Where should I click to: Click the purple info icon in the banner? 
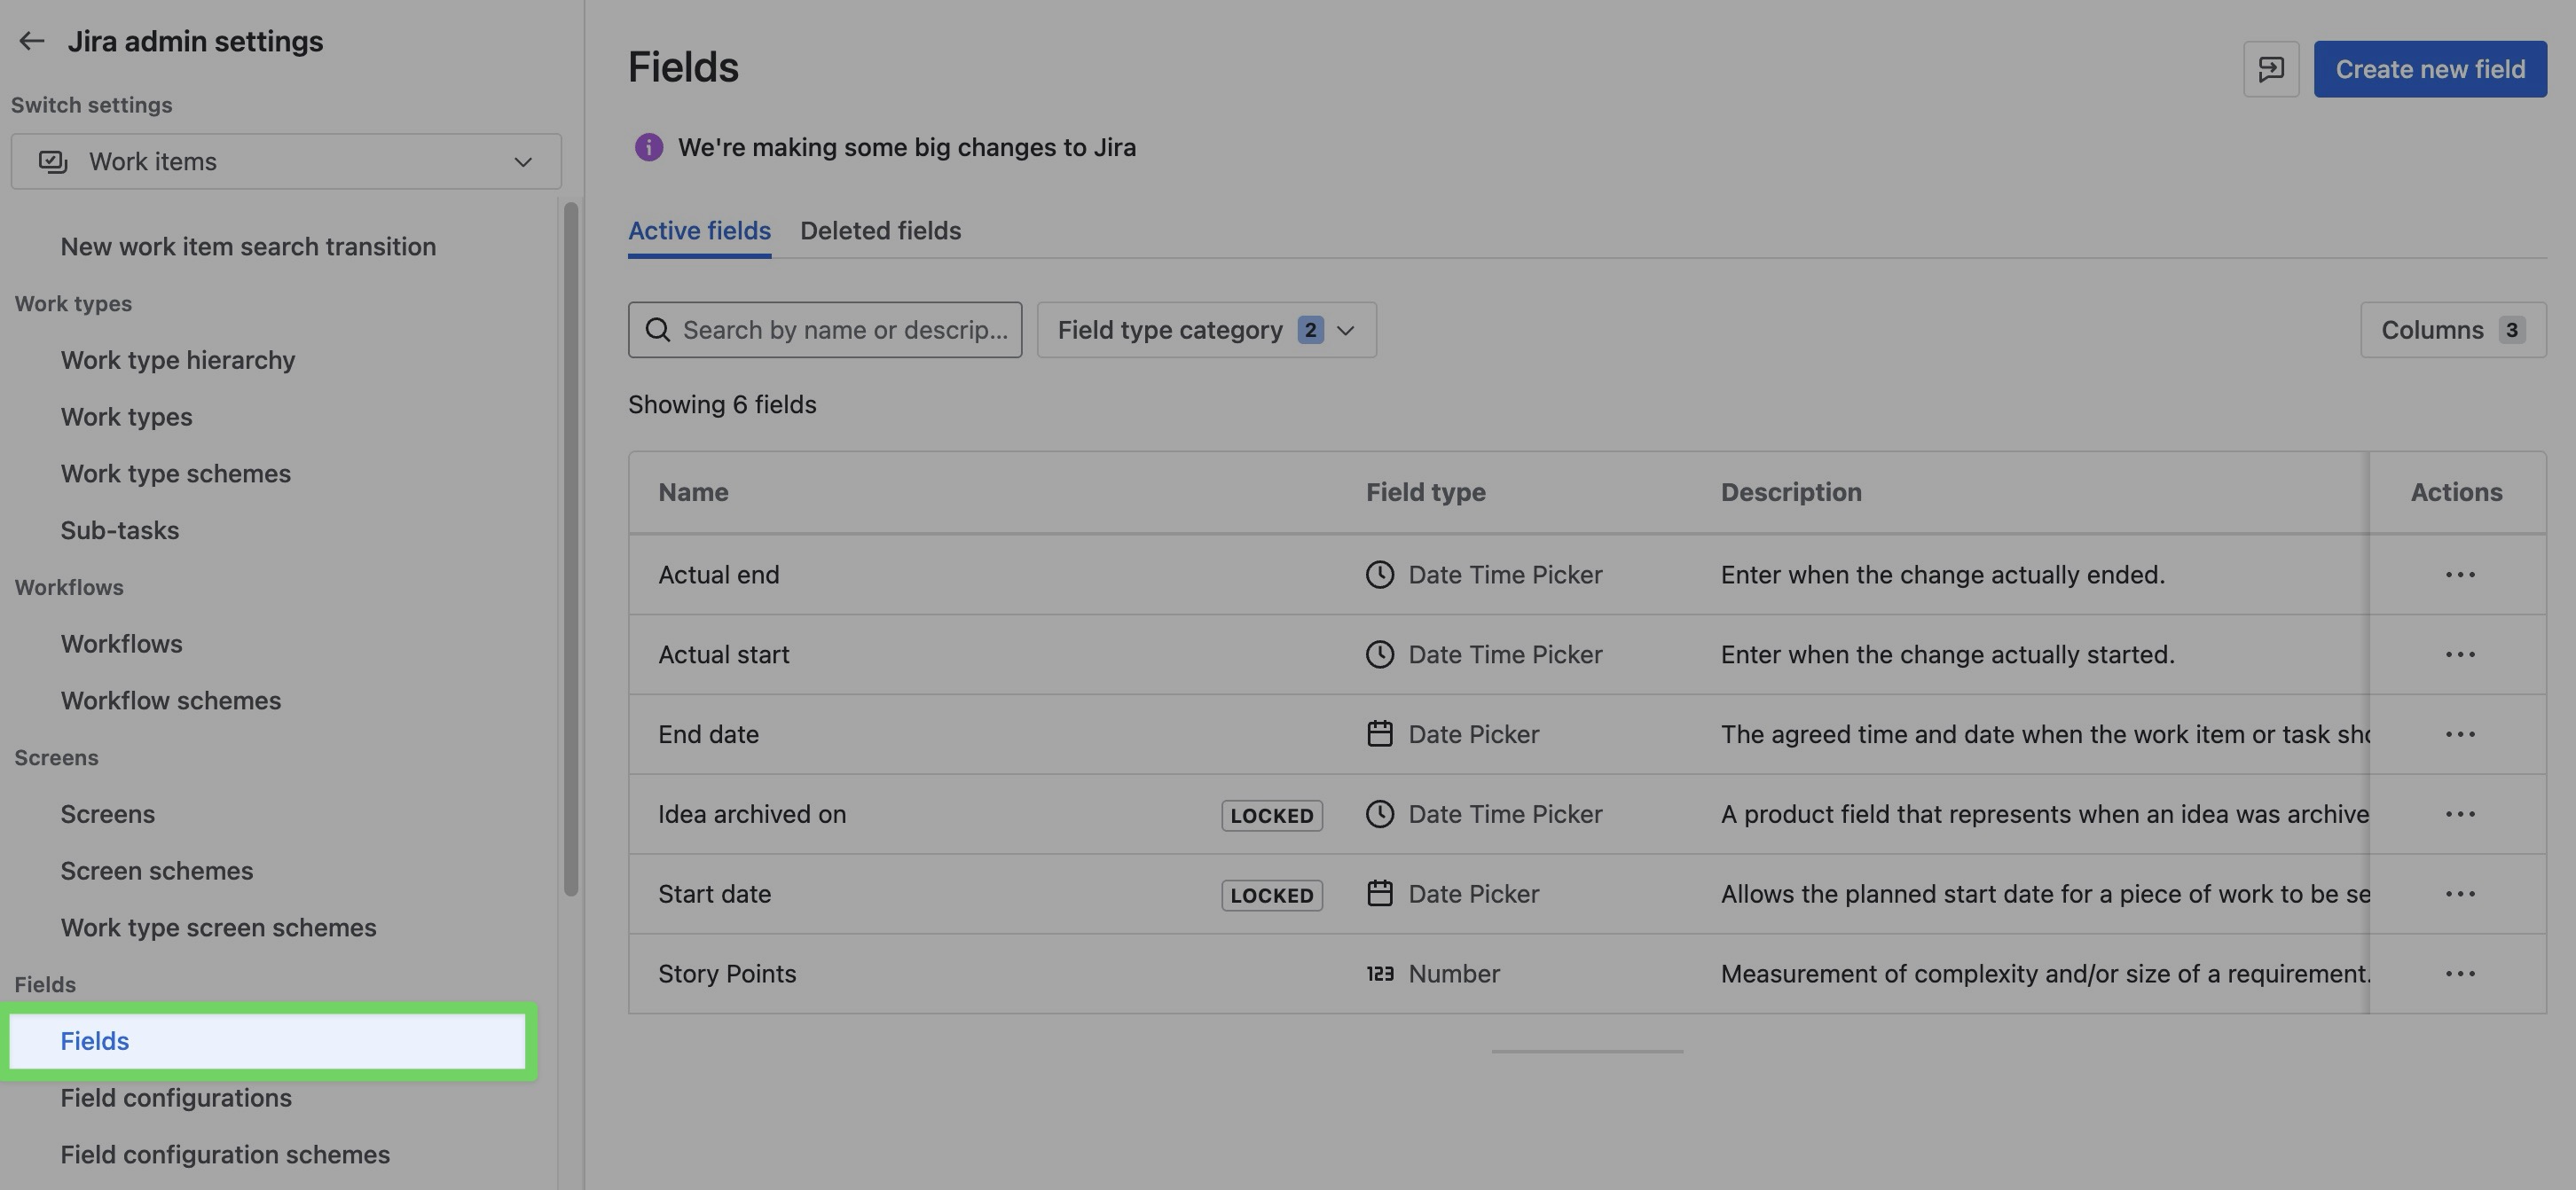pos(648,148)
